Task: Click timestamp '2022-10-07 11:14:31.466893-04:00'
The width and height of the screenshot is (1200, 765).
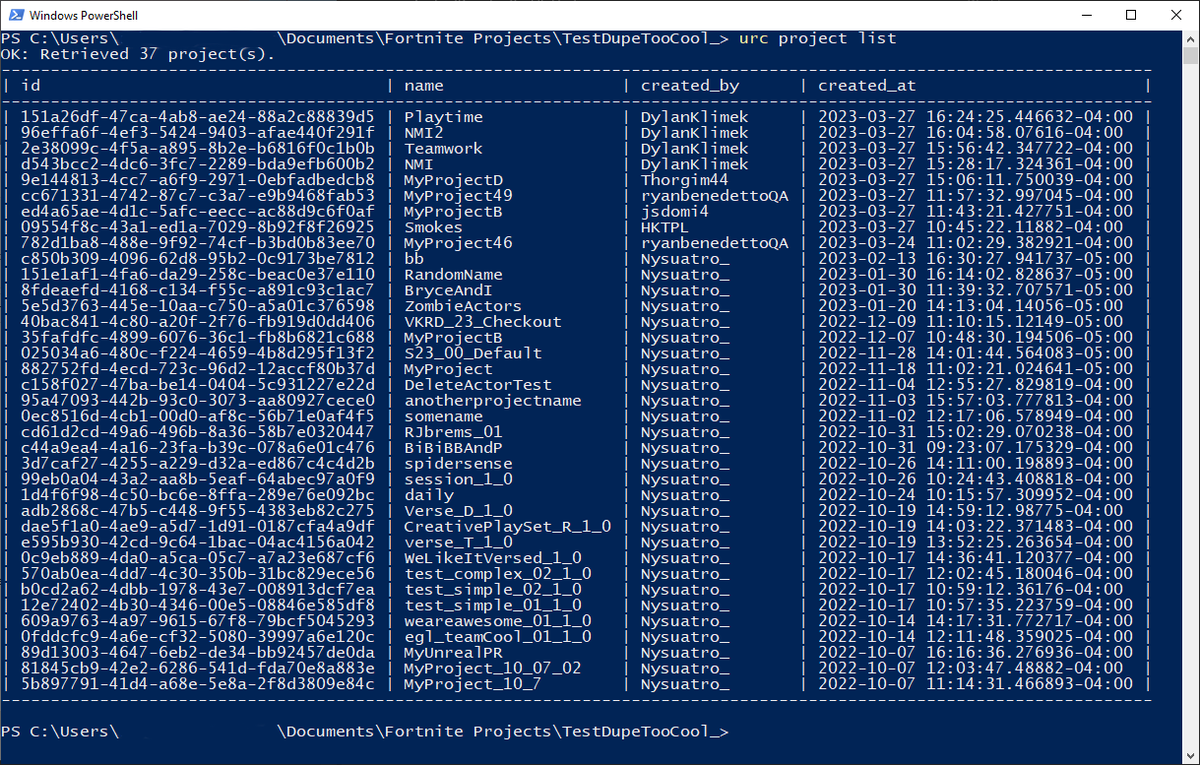Action: [976, 684]
